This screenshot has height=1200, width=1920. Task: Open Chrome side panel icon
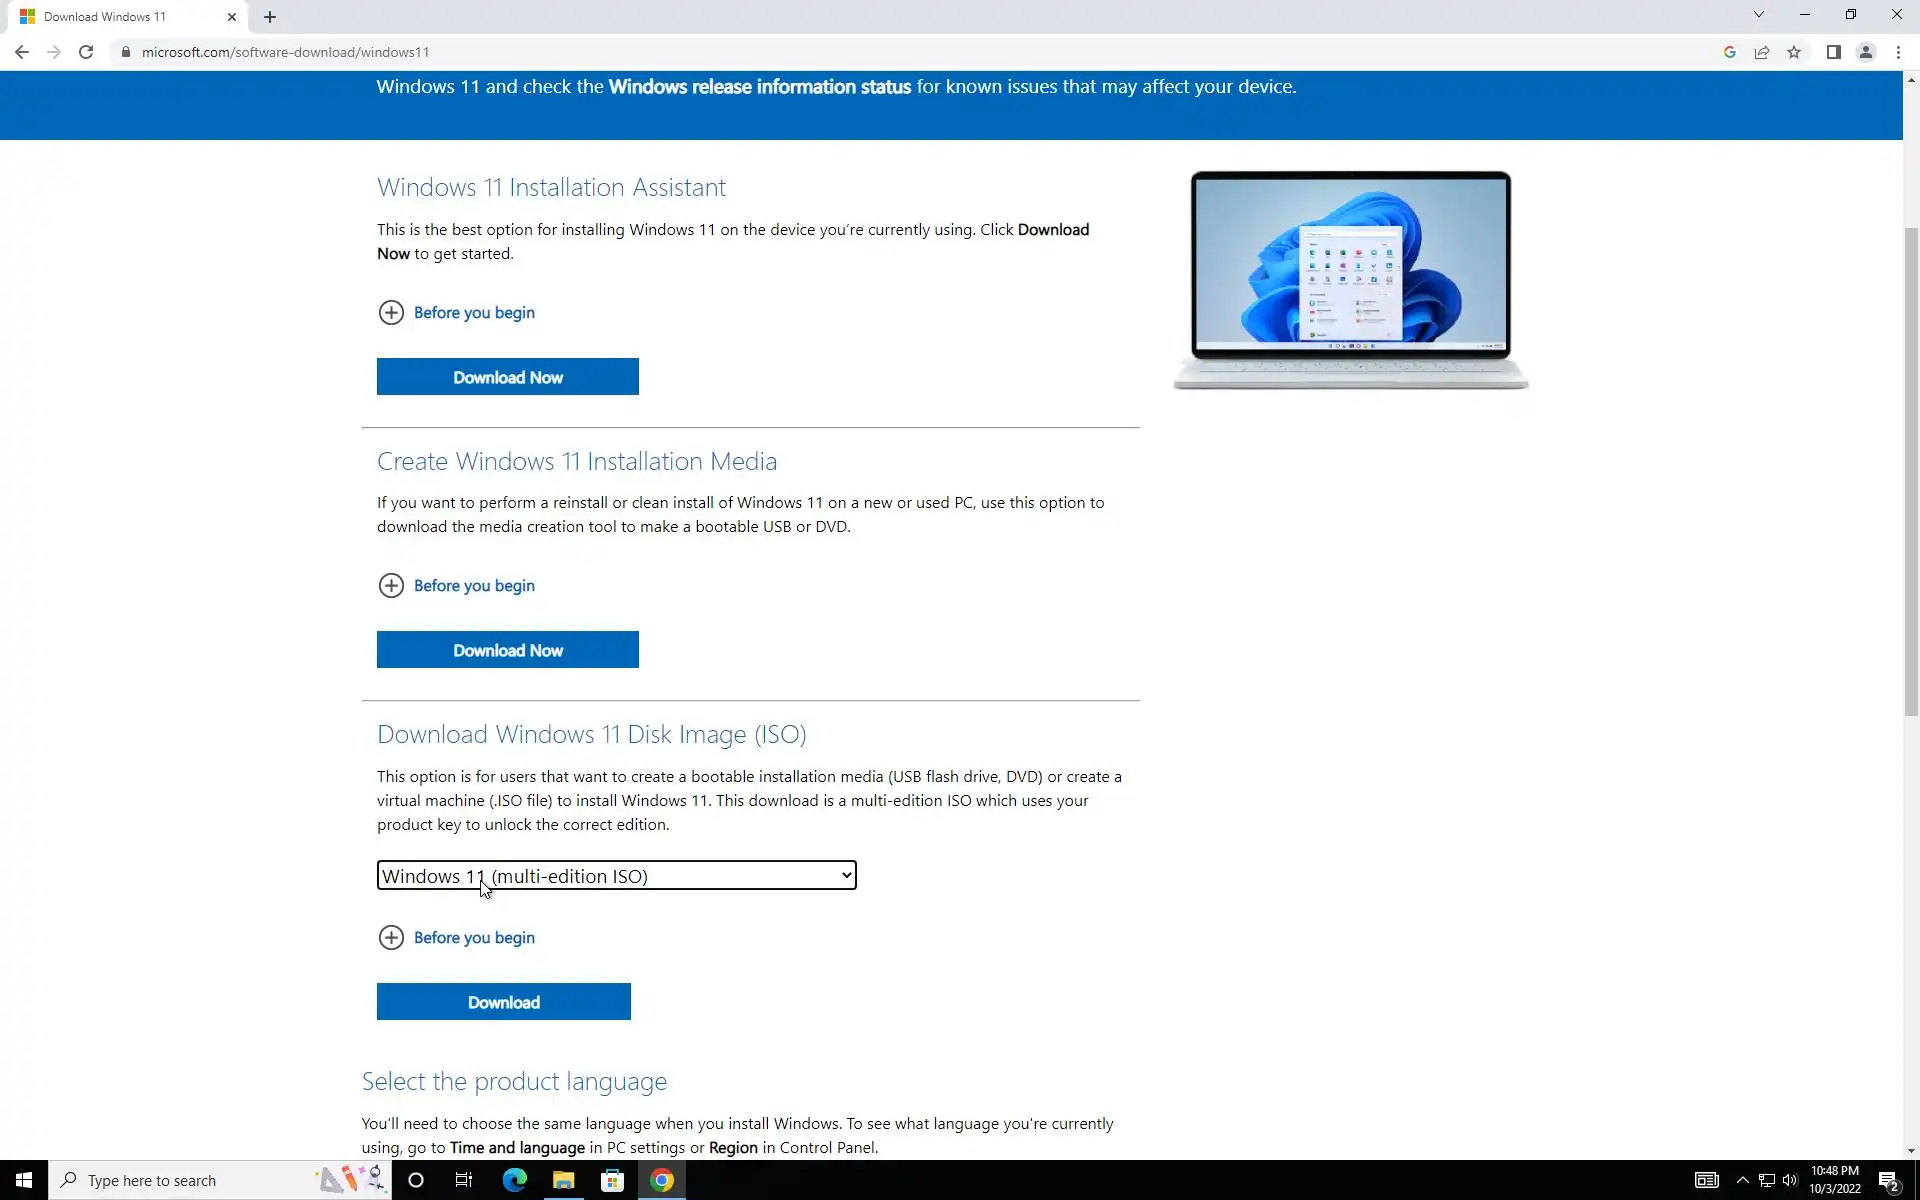1833,52
